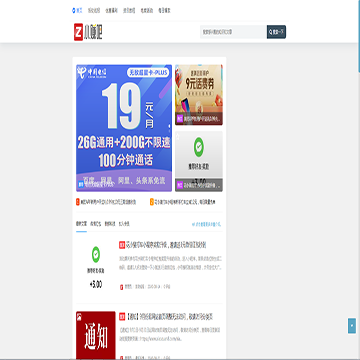This screenshot has height=360, width=360.
Task: Select the active tab underlined in blue
Action: 81,224
